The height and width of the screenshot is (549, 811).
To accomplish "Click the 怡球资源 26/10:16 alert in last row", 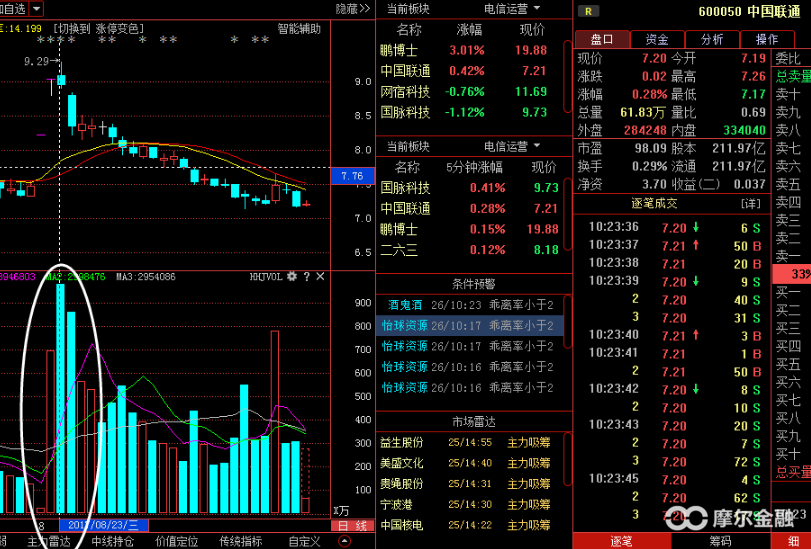I will tap(470, 388).
